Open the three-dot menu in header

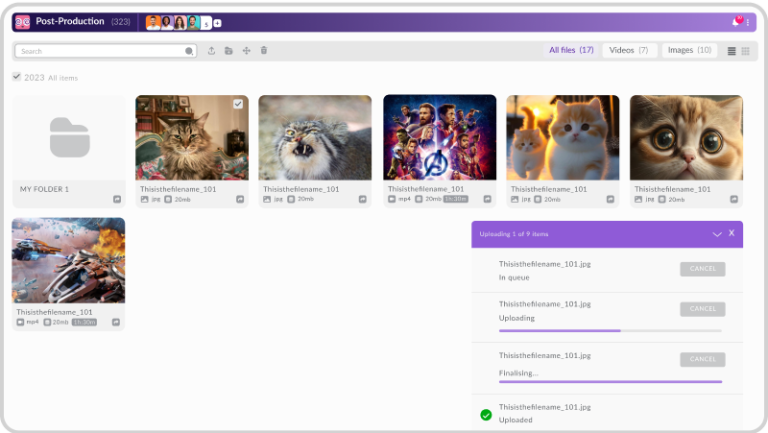pos(748,22)
